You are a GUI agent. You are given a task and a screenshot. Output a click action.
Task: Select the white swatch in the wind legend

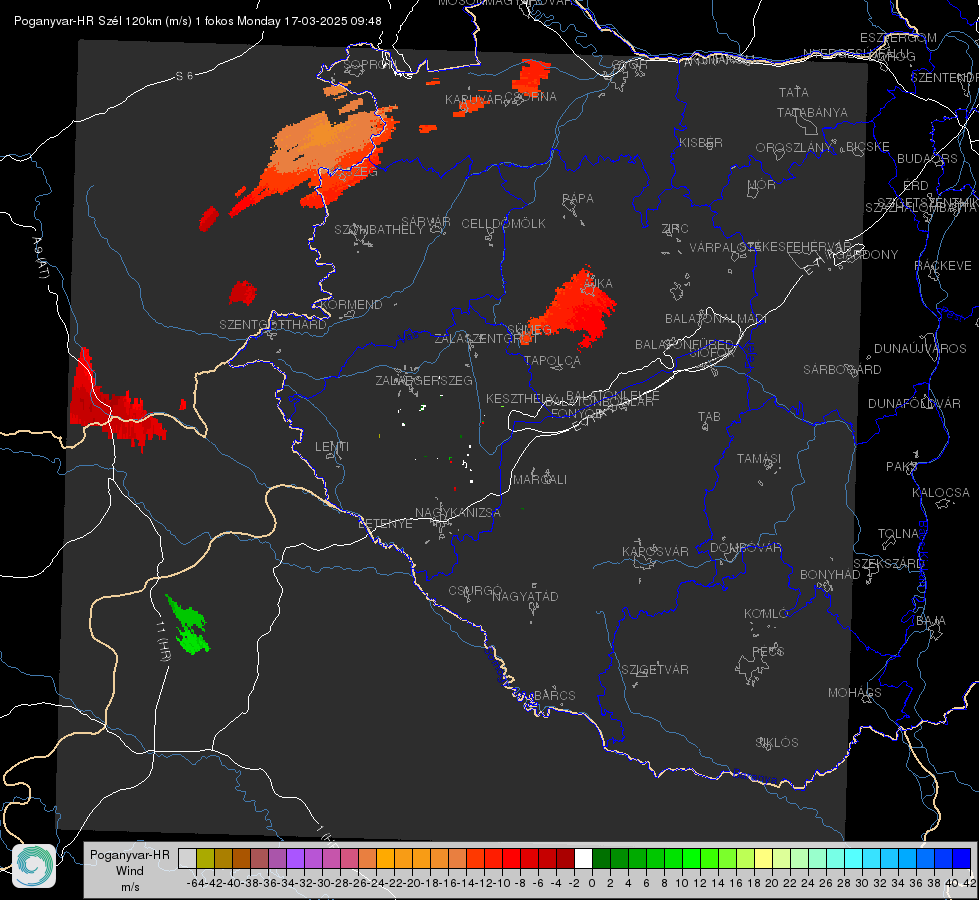click(583, 859)
